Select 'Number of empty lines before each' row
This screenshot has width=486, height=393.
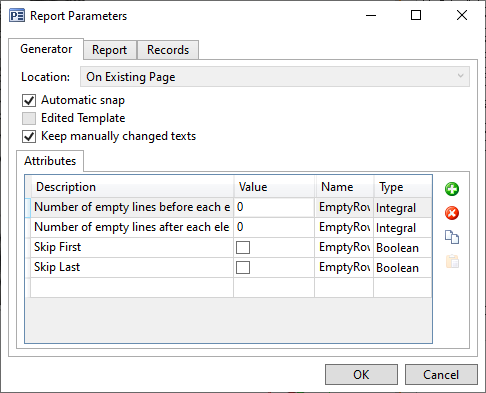pos(132,207)
